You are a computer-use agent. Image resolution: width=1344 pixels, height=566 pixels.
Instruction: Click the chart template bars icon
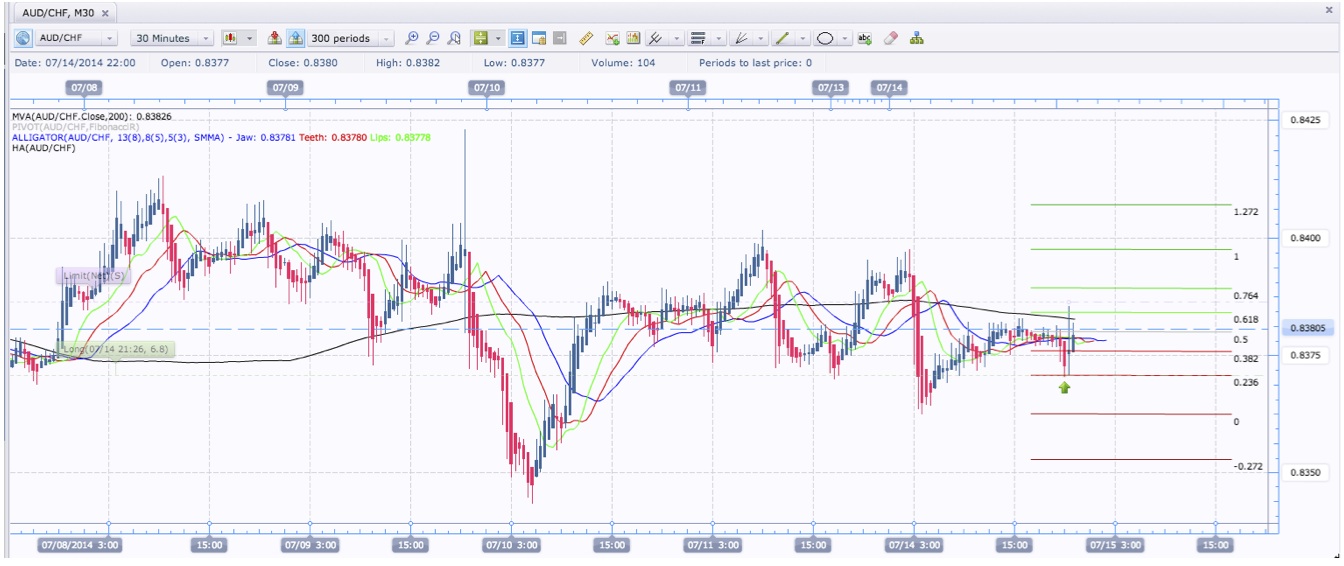(x=633, y=38)
